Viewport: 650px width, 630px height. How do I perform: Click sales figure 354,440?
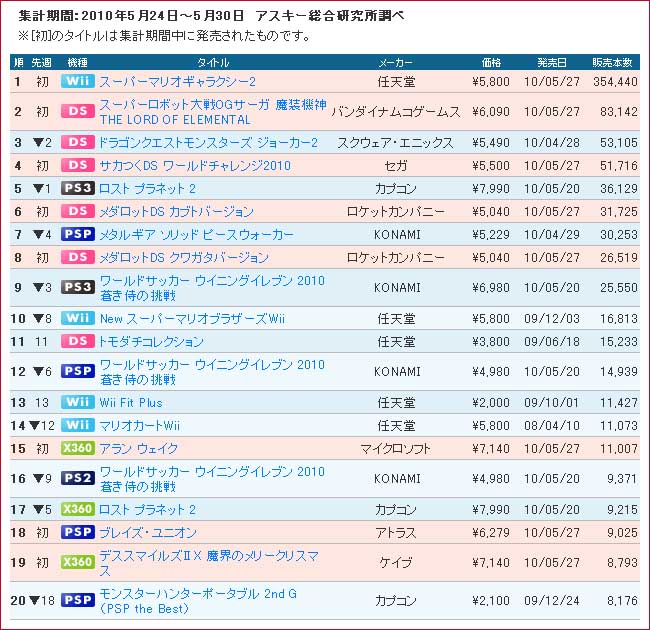pyautogui.click(x=615, y=81)
